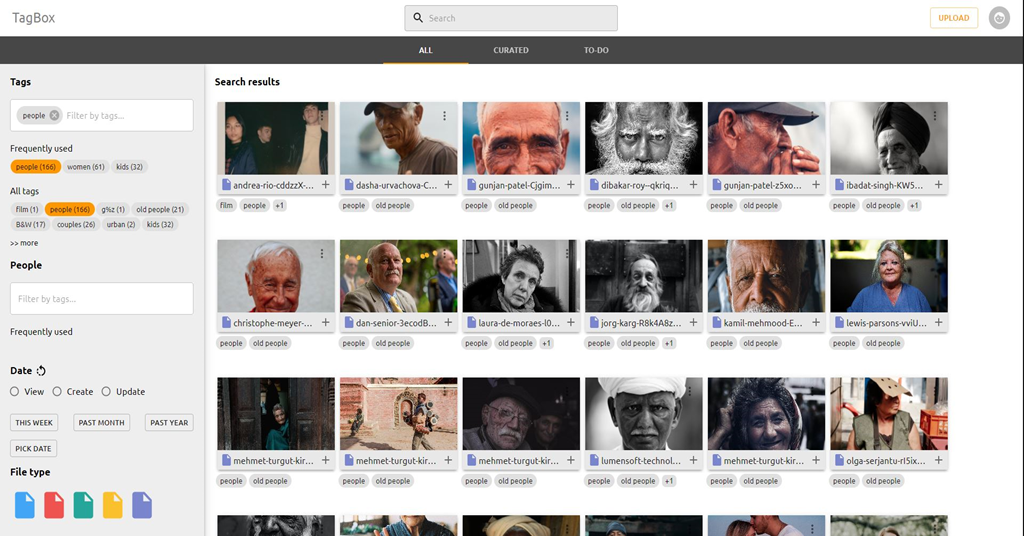Open options menu on dasha-urvachova thumbnail

[x=444, y=116]
